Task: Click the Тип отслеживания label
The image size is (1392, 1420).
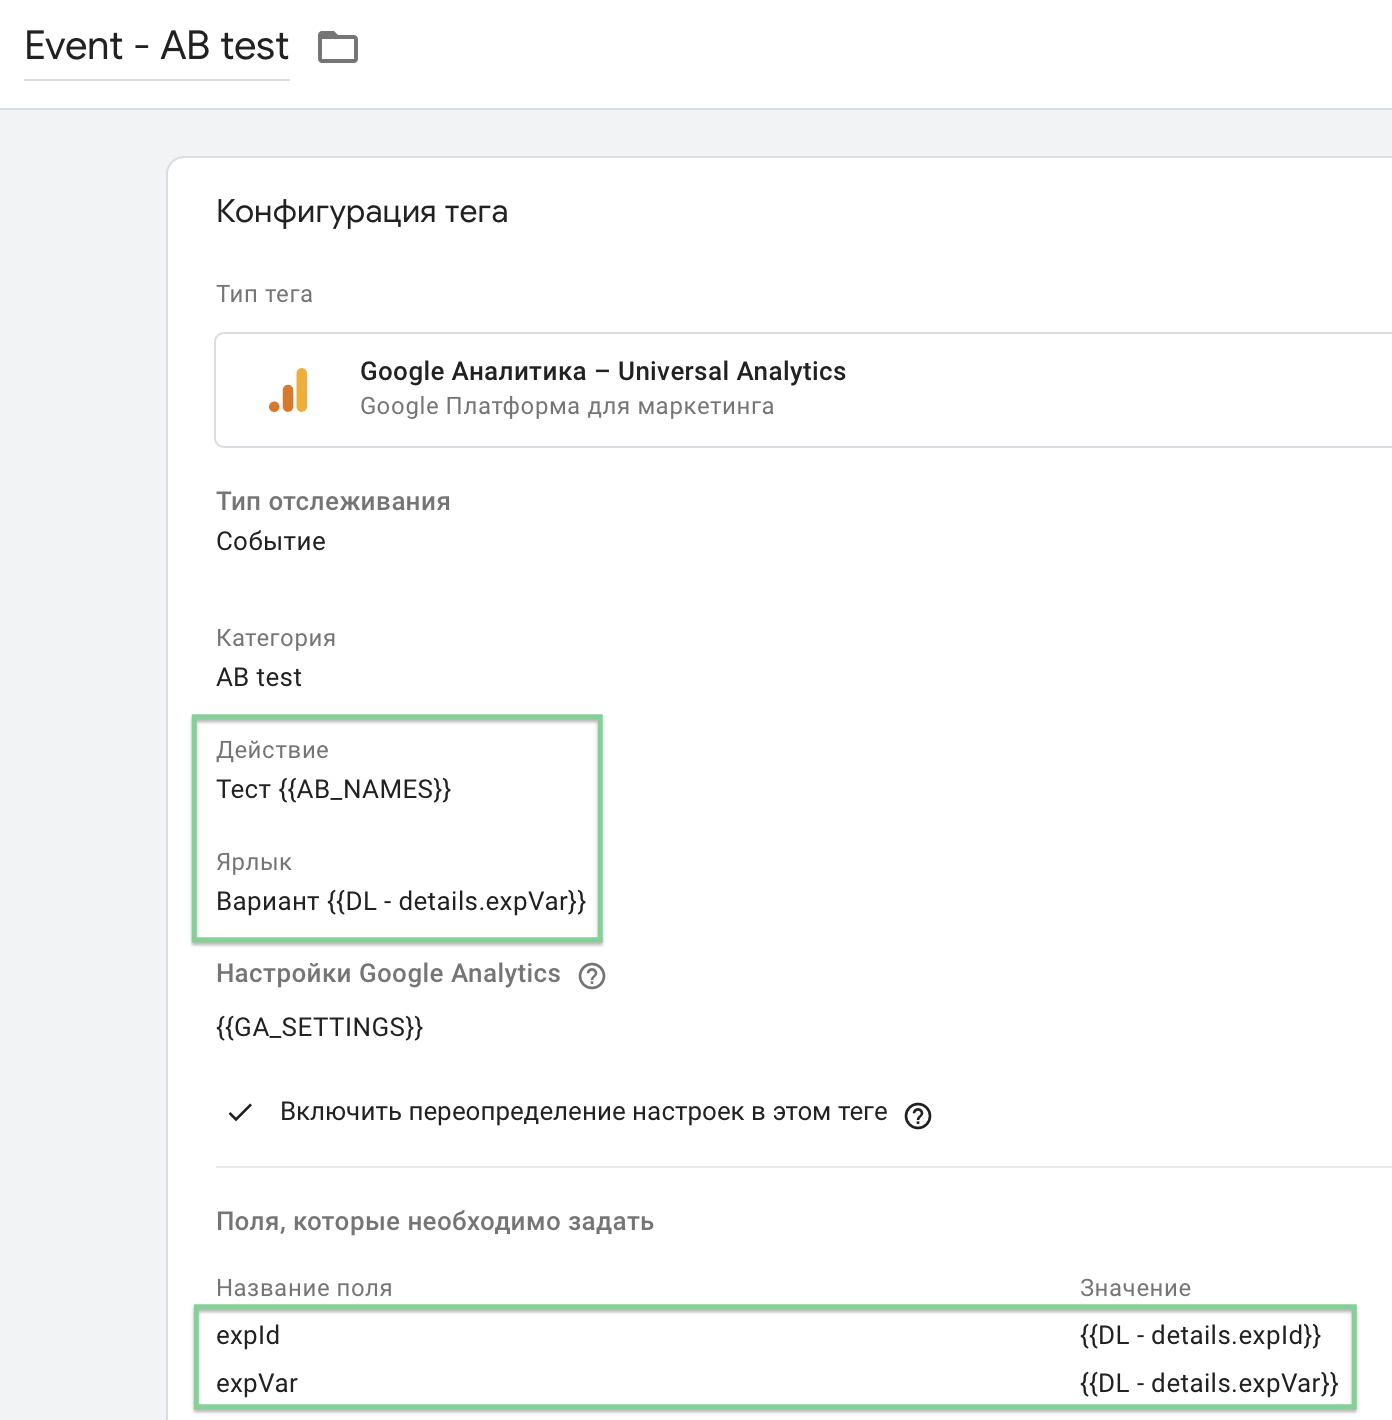Action: click(x=333, y=502)
